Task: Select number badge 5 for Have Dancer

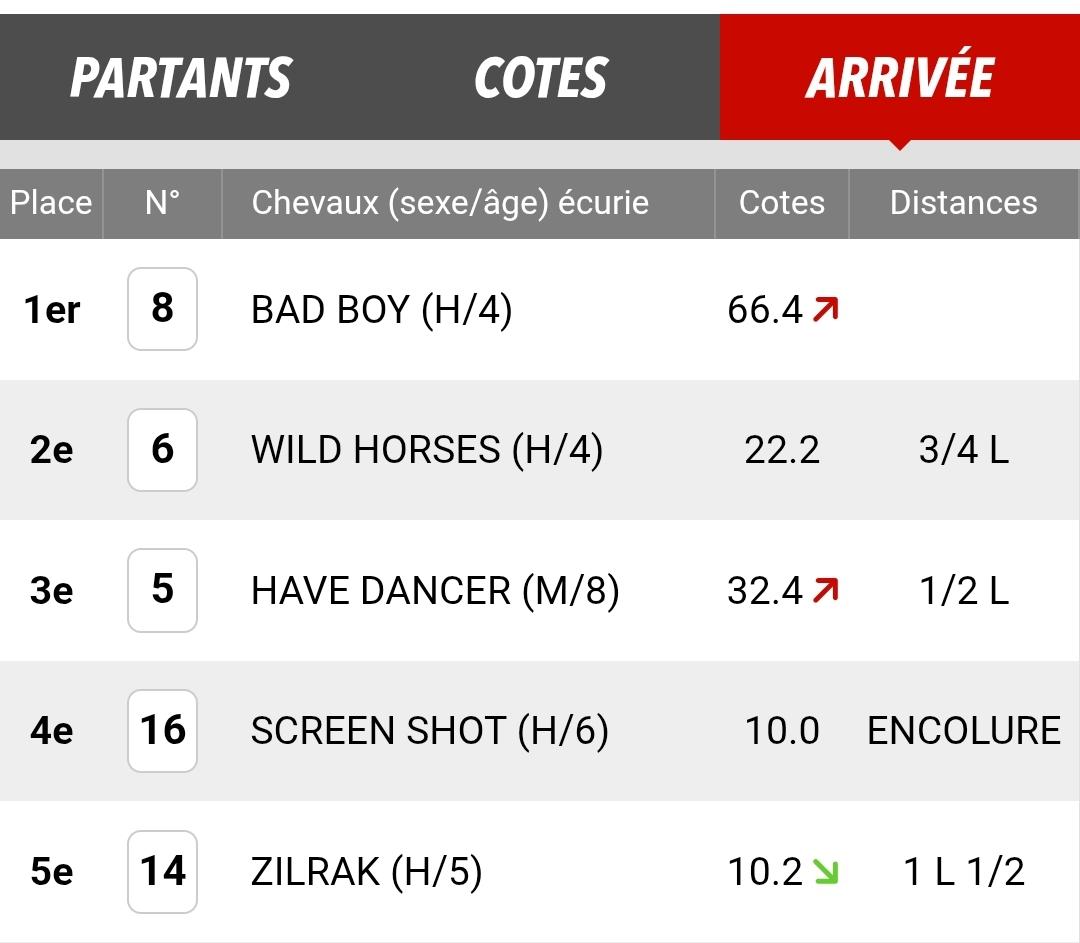Action: [x=163, y=590]
